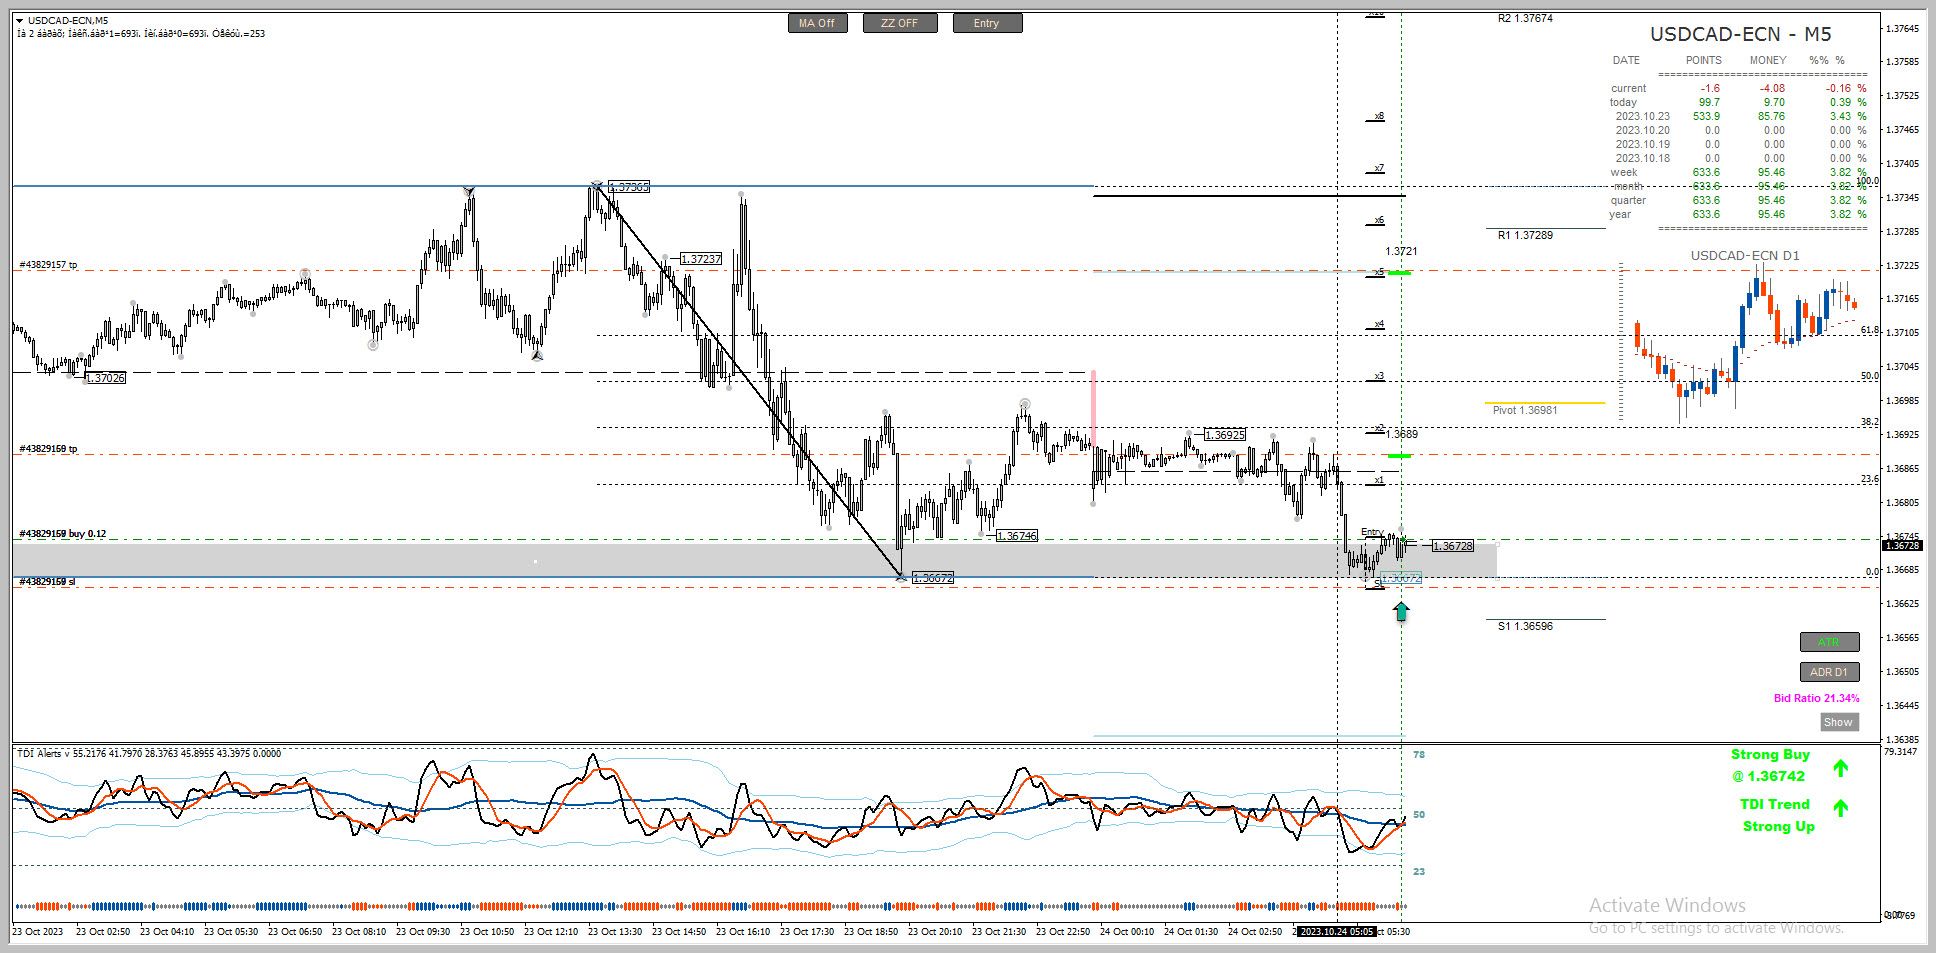The height and width of the screenshot is (953, 1936).
Task: Click the green marker under 1.3721
Action: 1400,272
